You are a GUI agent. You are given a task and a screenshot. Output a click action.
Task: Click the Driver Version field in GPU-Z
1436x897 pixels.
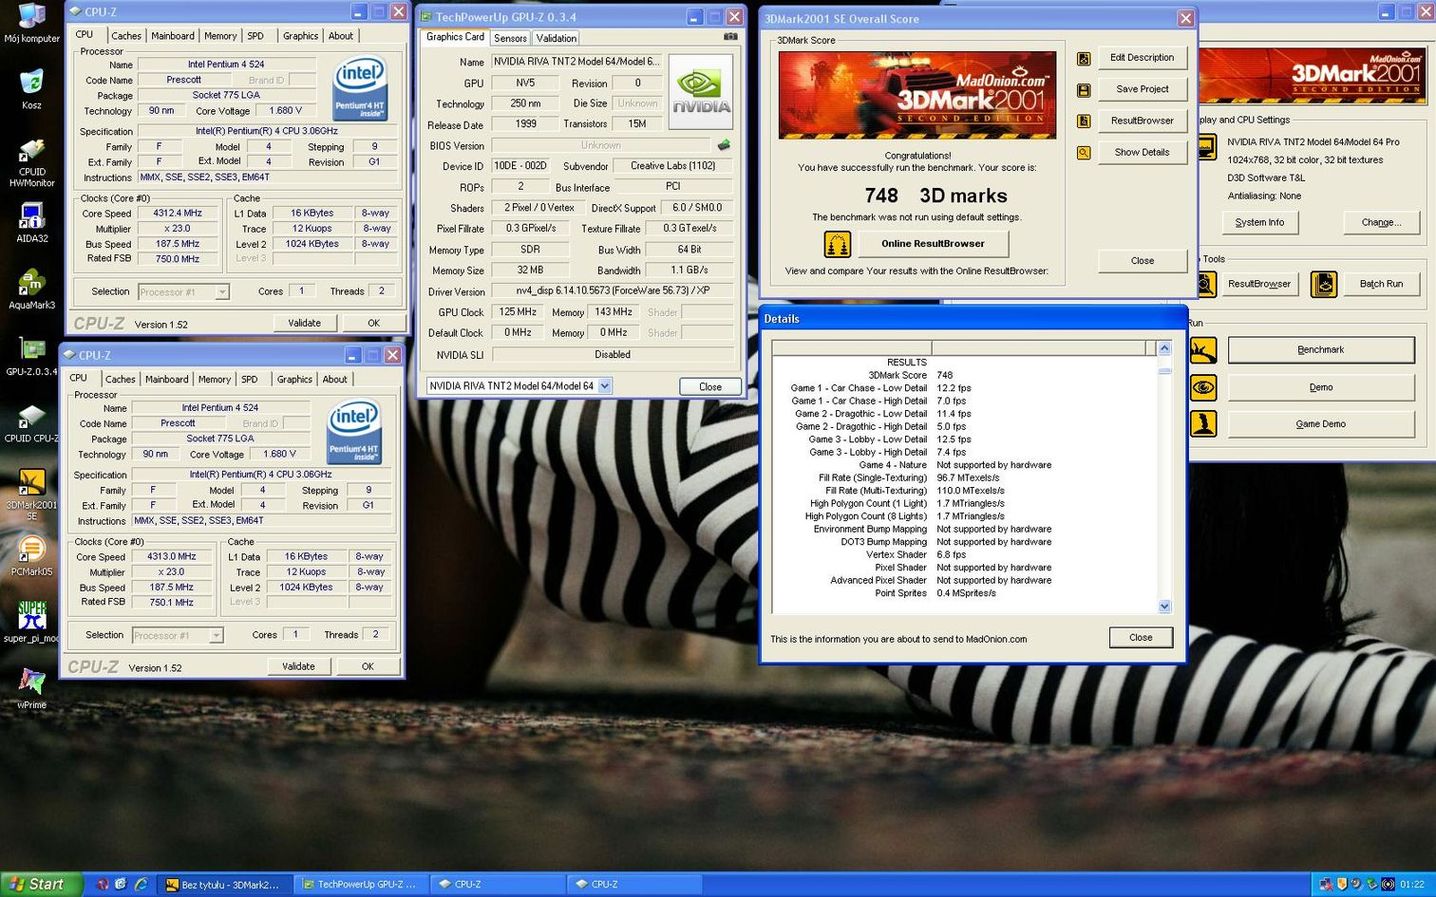point(612,292)
